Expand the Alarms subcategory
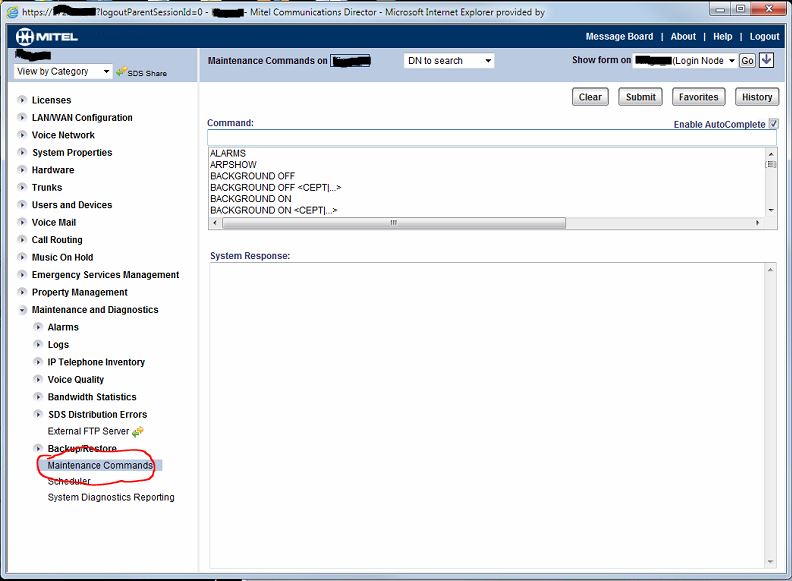This screenshot has height=581, width=792. point(38,327)
